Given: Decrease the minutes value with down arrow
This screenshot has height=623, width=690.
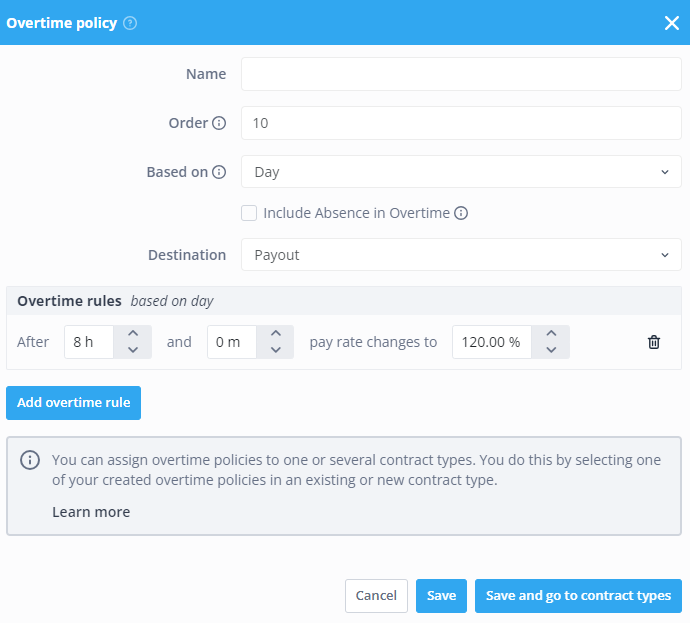Looking at the screenshot, I should pyautogui.click(x=276, y=350).
